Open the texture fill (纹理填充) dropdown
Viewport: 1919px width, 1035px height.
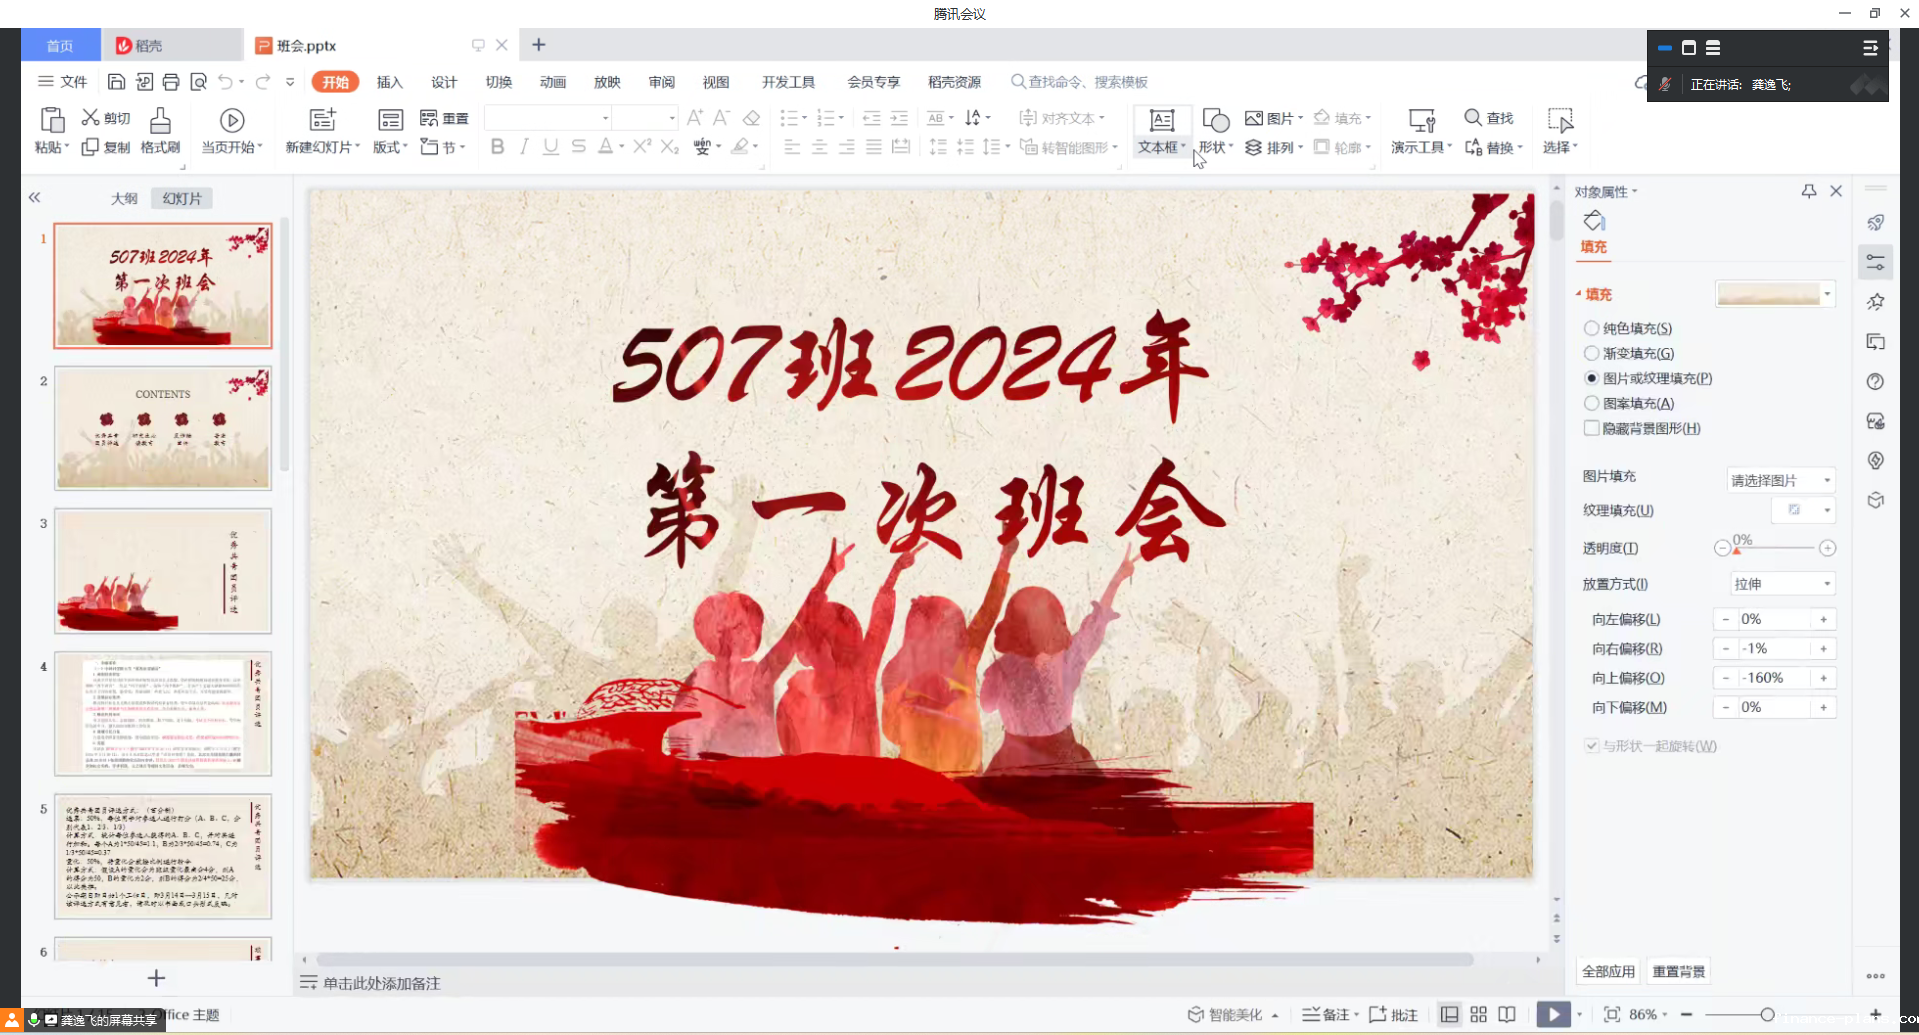[1803, 510]
